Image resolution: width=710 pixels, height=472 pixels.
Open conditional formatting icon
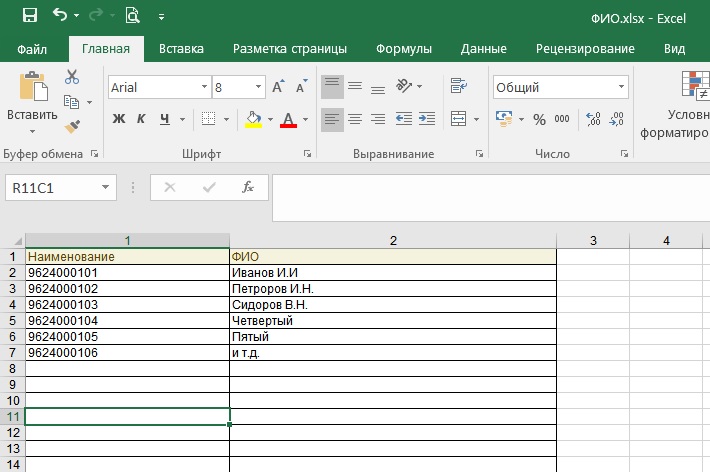pyautogui.click(x=696, y=85)
